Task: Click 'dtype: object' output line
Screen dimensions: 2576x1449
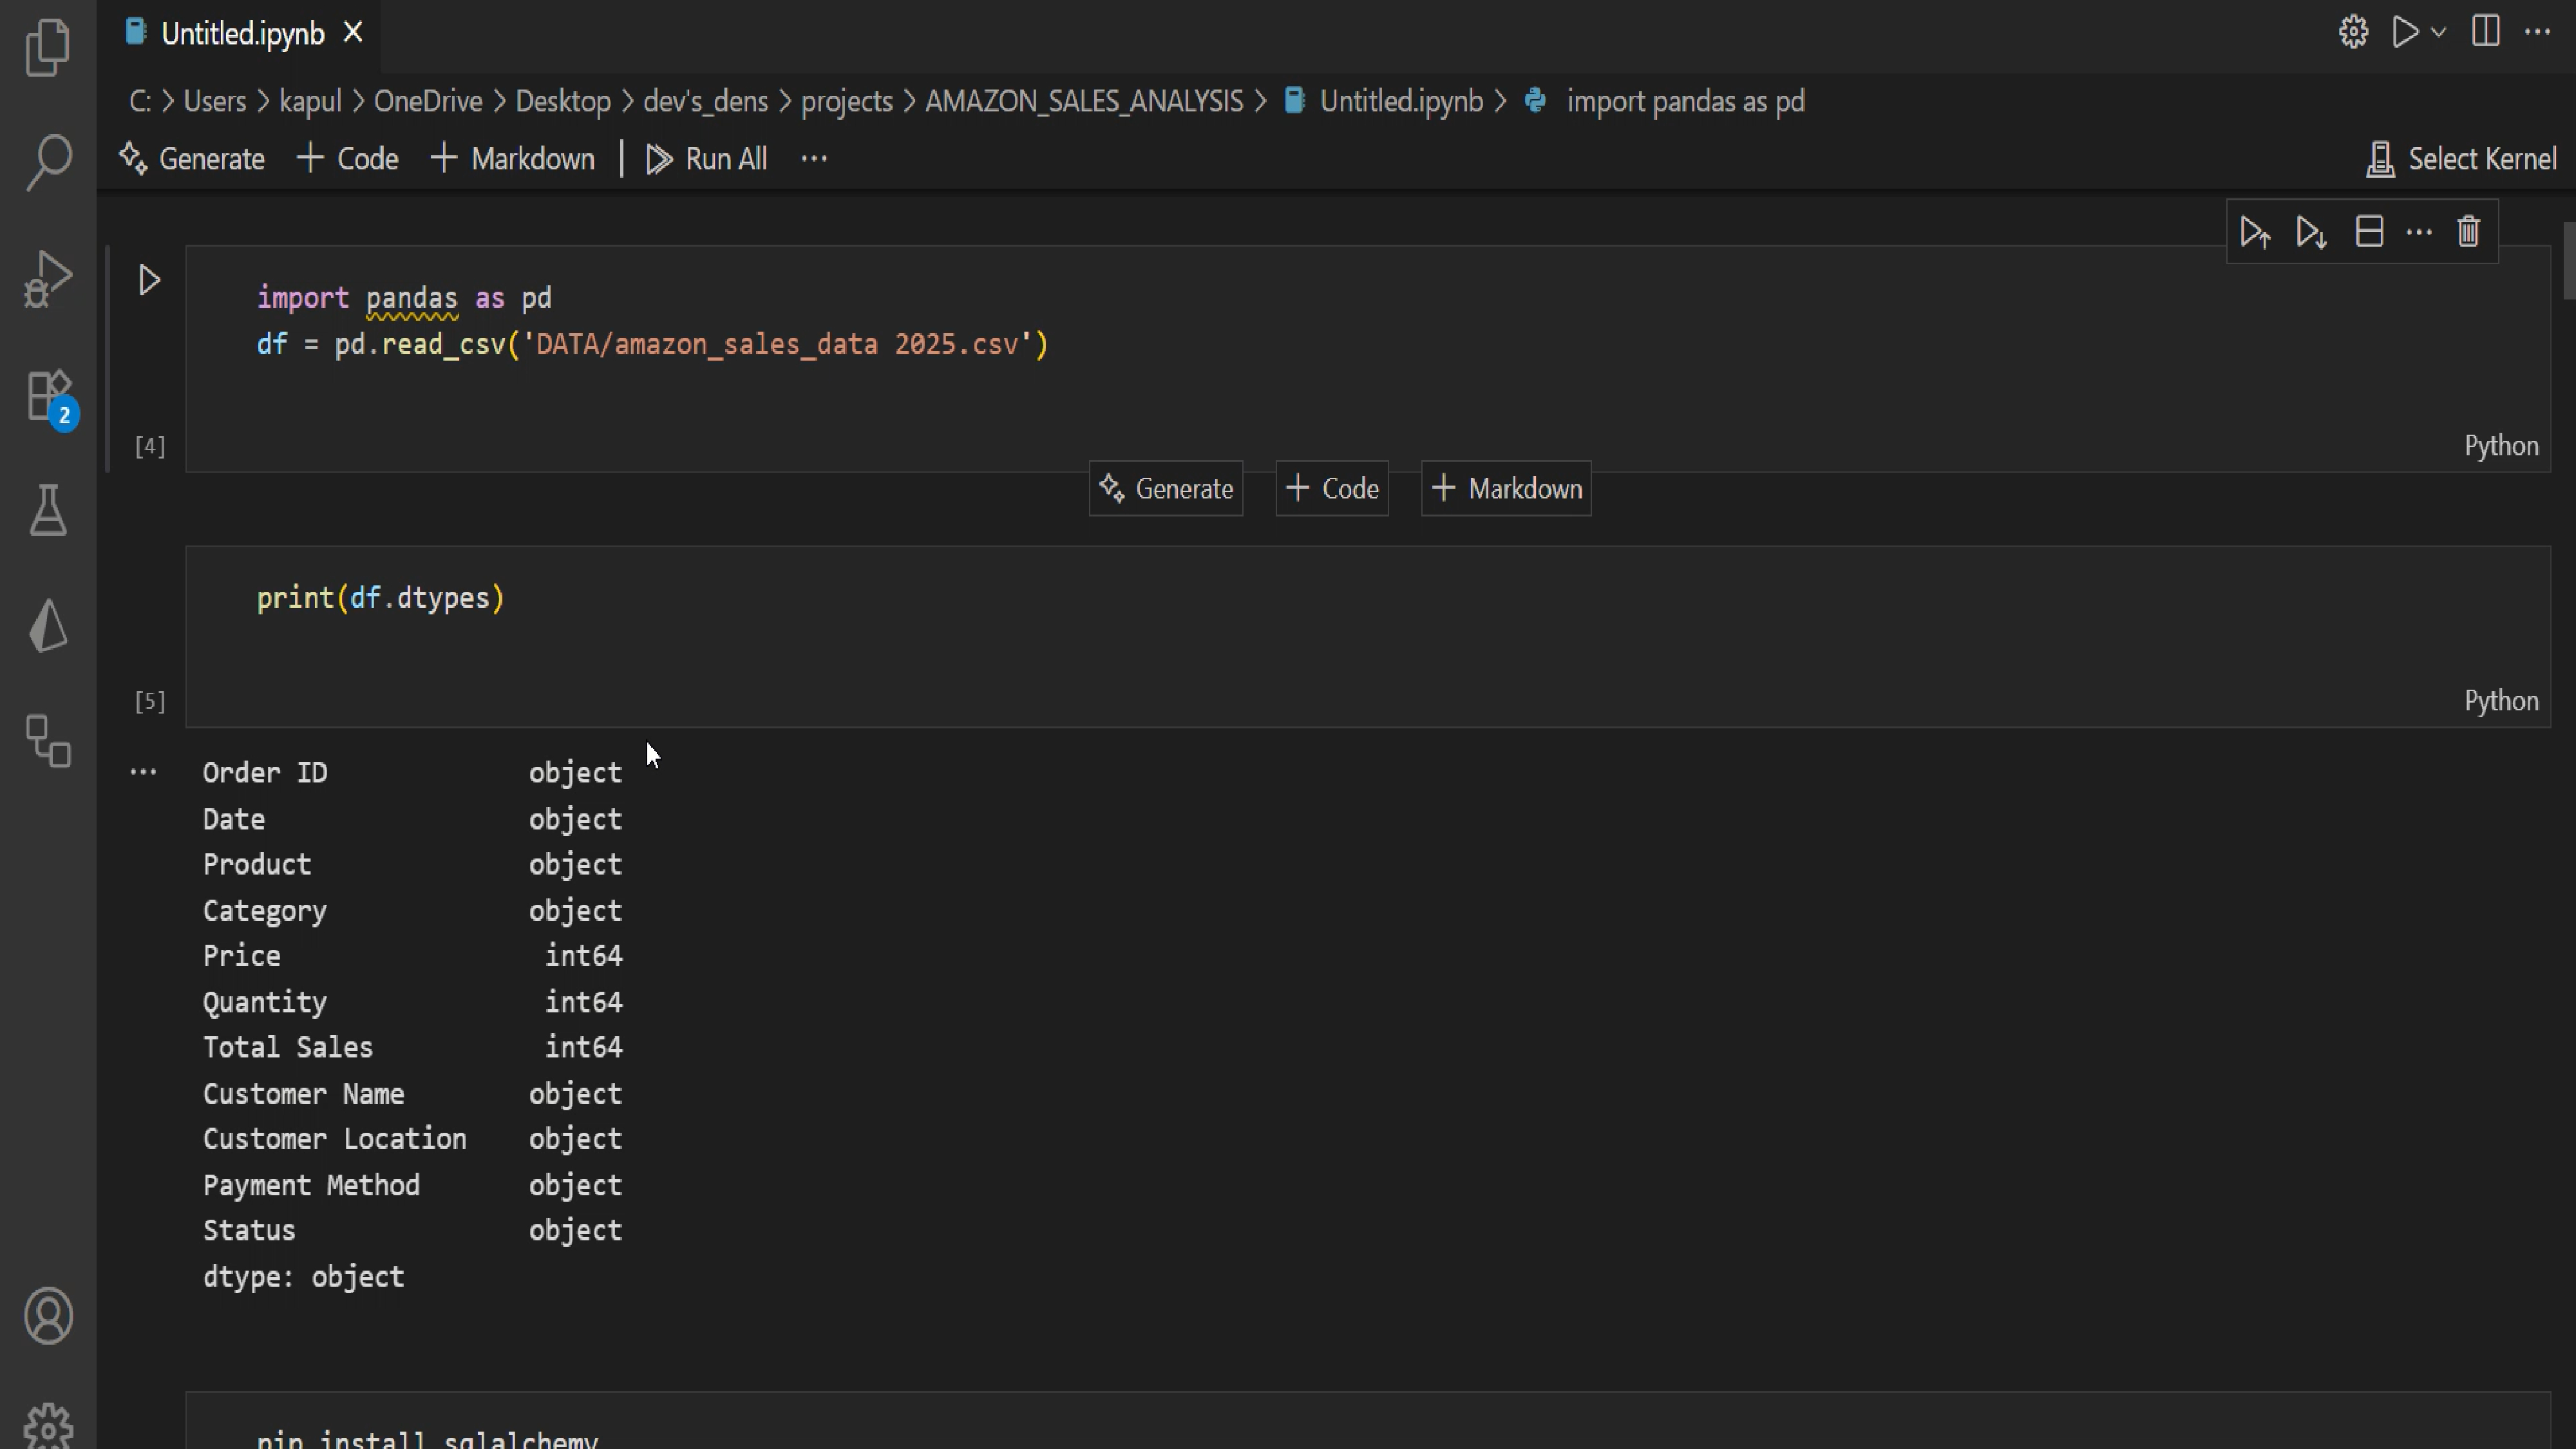Action: point(303,1277)
